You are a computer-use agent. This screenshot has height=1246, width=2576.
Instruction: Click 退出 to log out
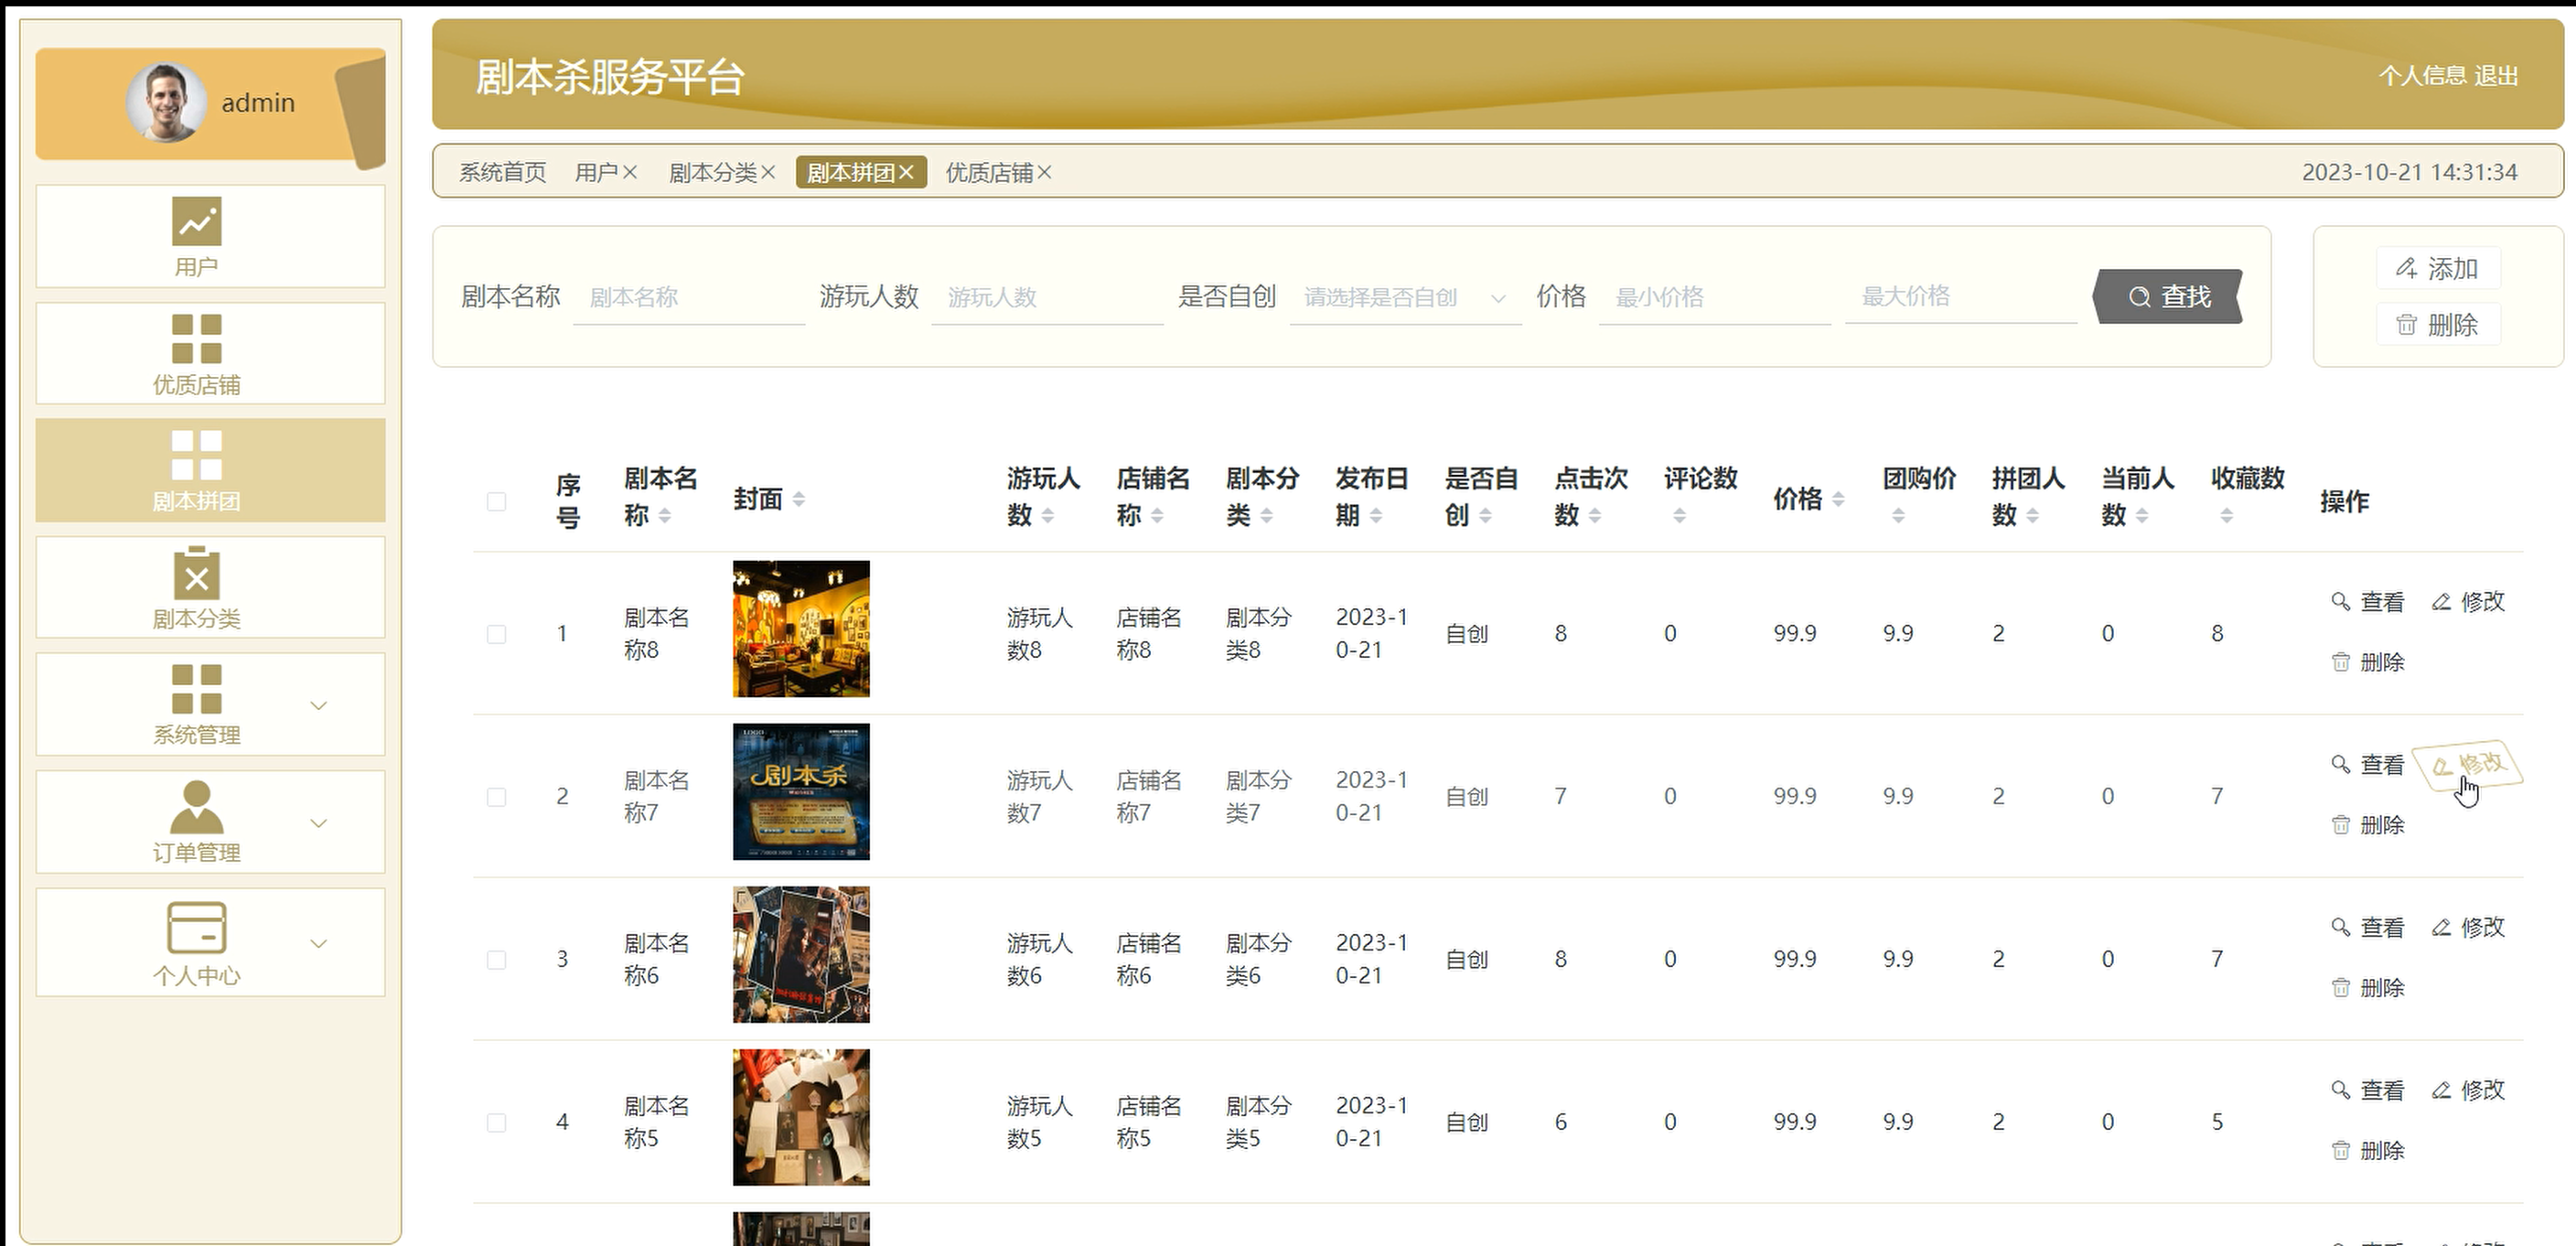point(2496,76)
